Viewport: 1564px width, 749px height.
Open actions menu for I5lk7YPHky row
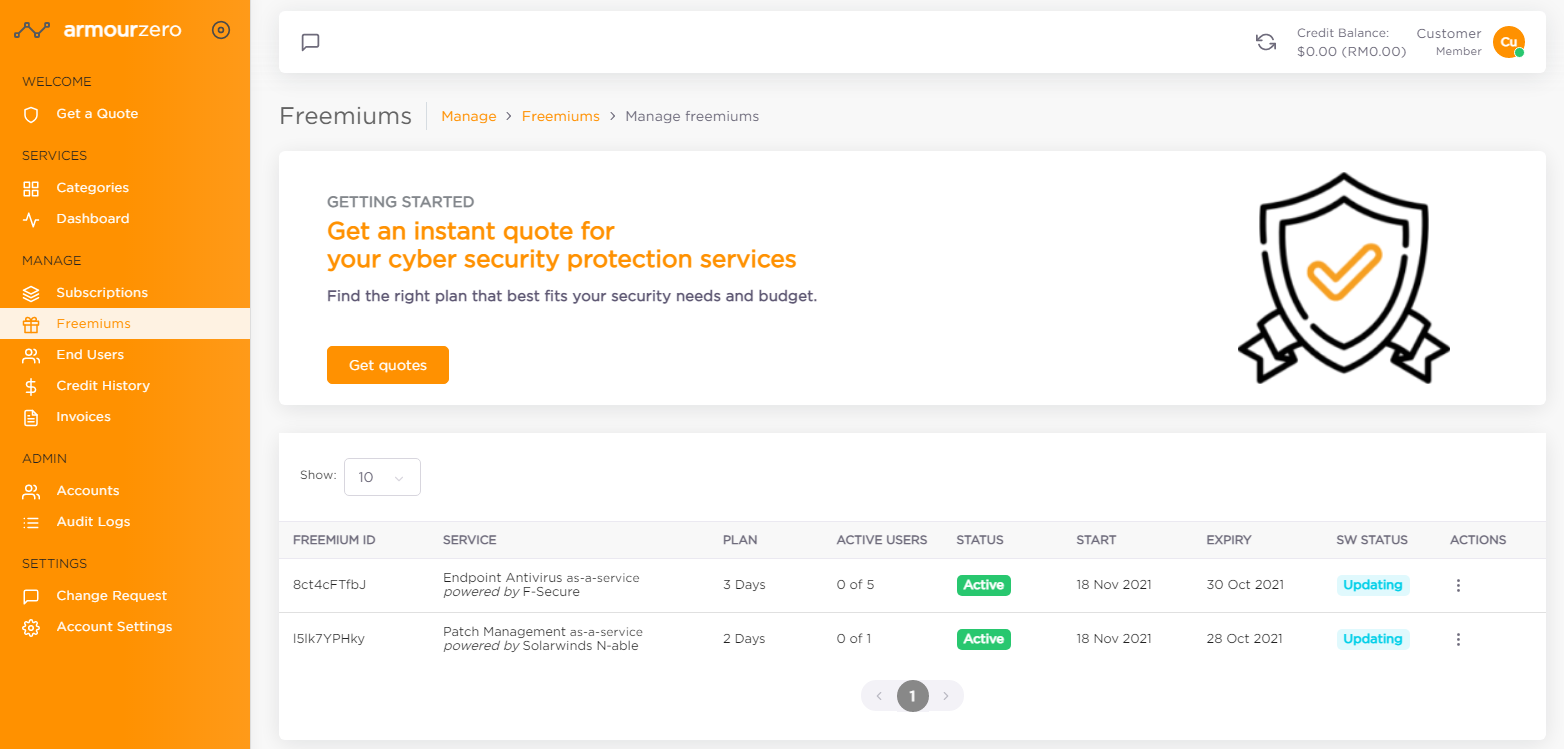1458,639
